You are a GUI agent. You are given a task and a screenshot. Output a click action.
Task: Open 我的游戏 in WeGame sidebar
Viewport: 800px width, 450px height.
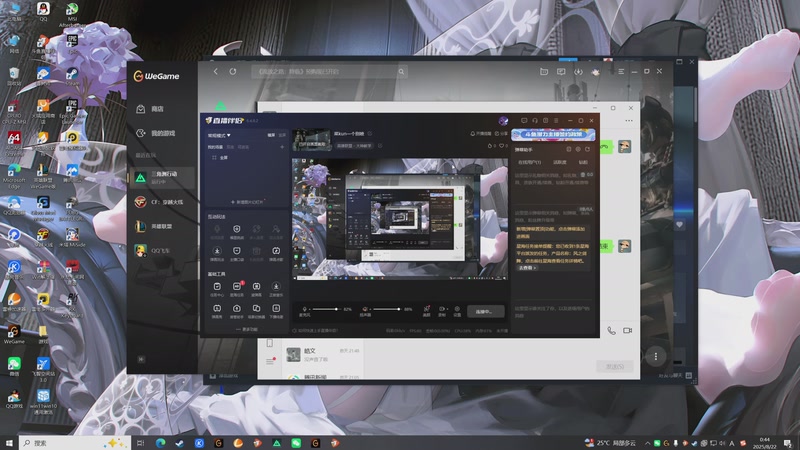(x=156, y=133)
